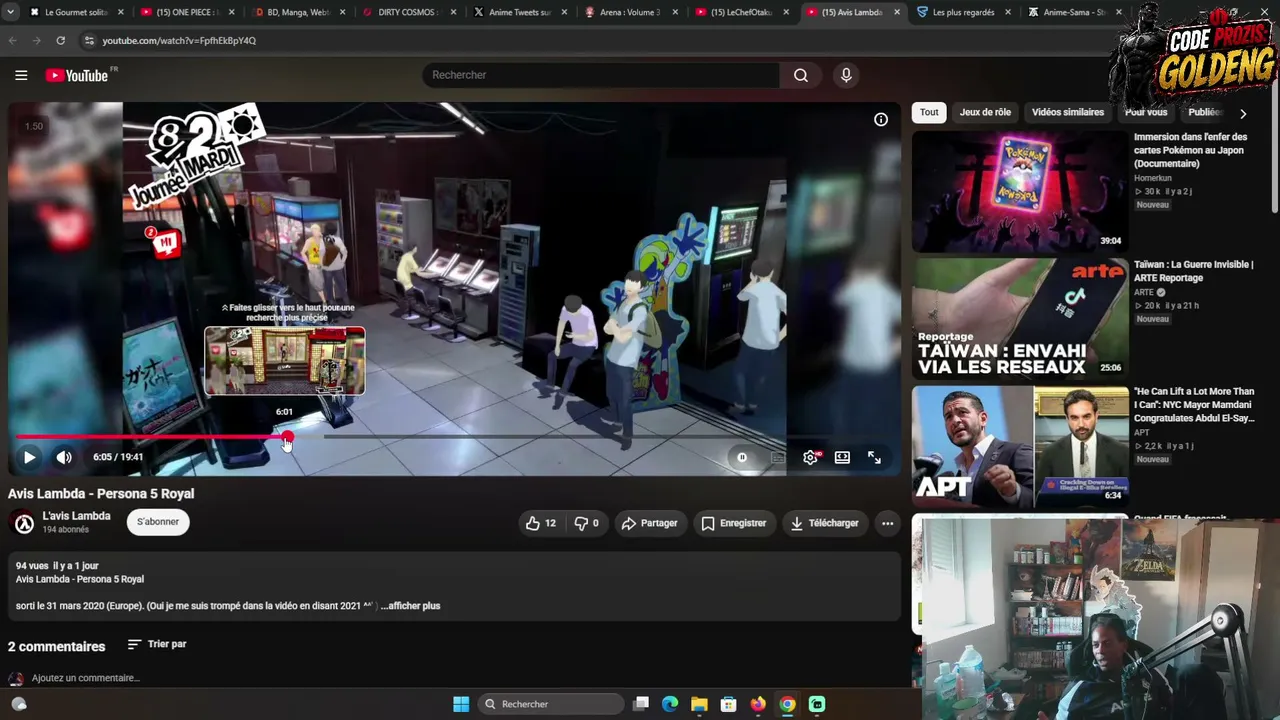Image resolution: width=1280 pixels, height=720 pixels.
Task: Download the video via Télécharger
Action: pos(824,523)
